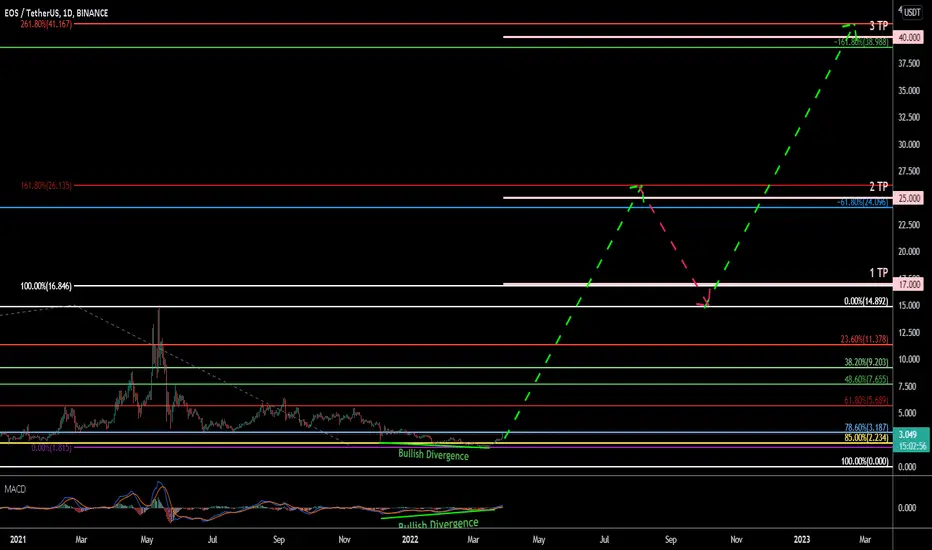Screen dimensions: 932x550
Task: Select the MACD indicator label
Action: [15, 489]
